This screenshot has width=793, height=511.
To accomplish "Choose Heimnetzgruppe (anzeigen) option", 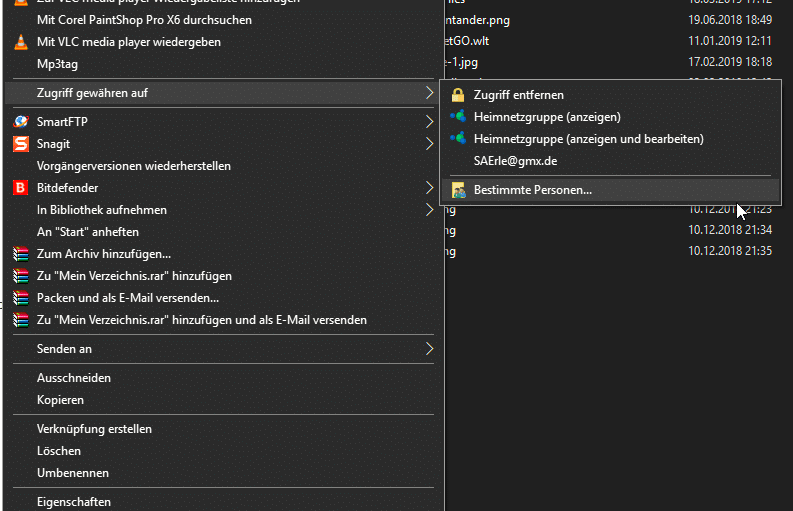I will click(547, 117).
